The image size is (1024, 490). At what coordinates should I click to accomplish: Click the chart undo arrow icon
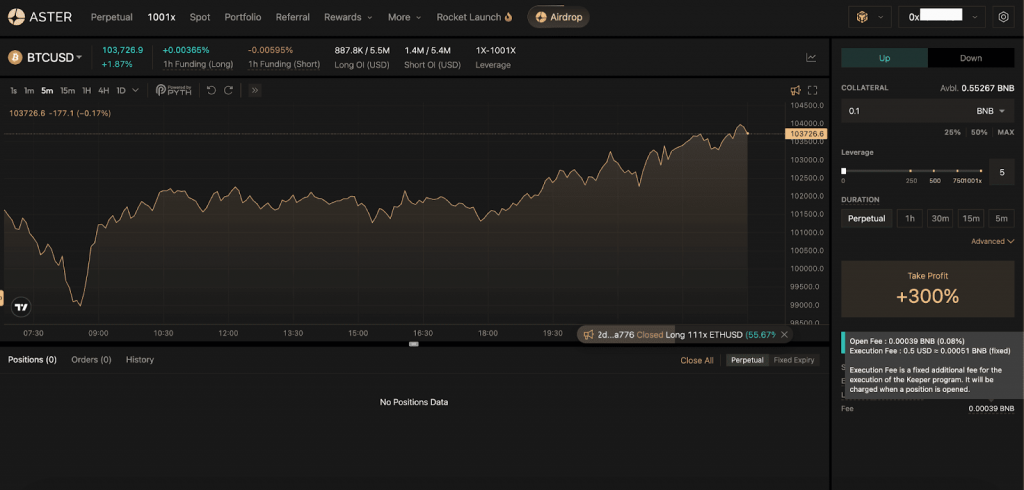[211, 90]
